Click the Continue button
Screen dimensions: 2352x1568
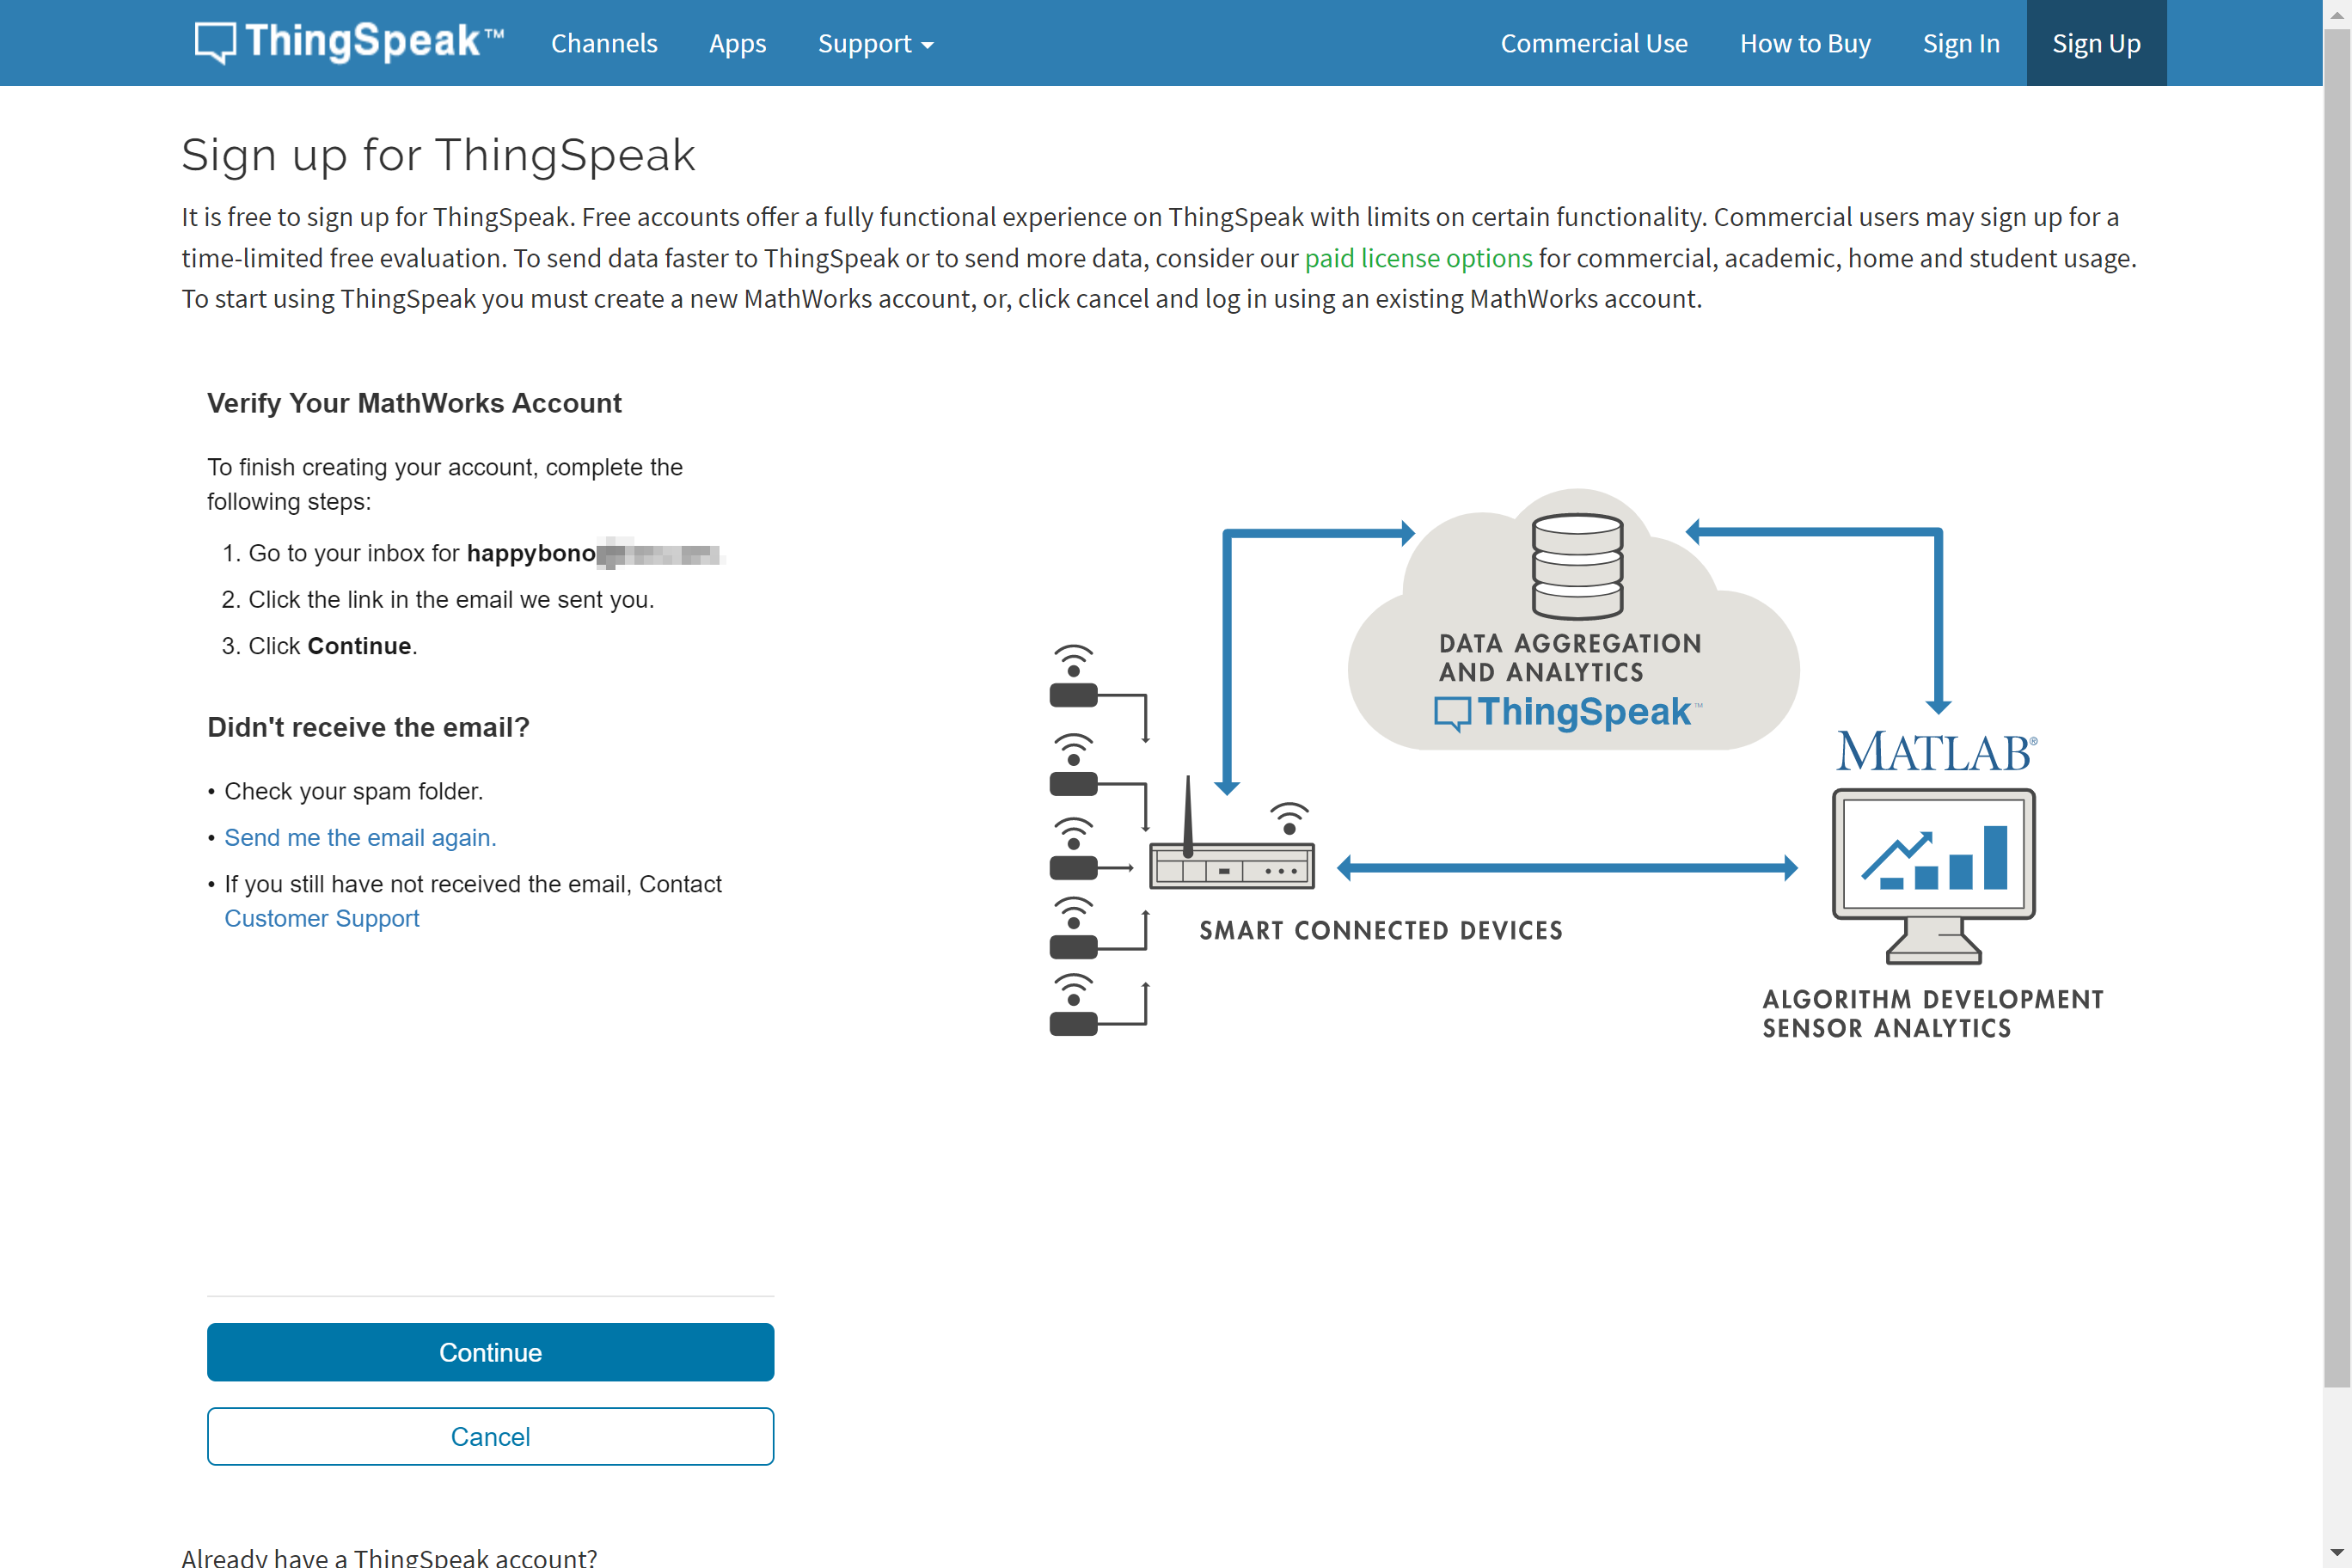(x=490, y=1351)
